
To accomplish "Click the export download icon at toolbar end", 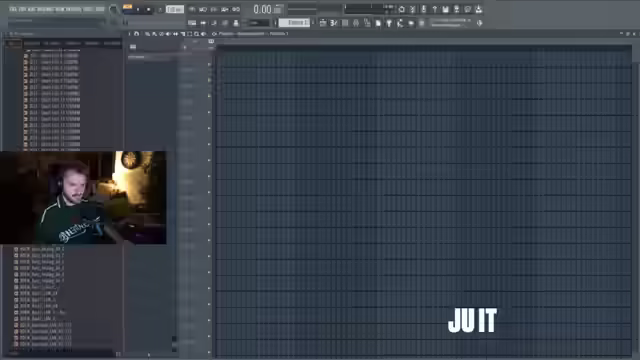I will (479, 9).
